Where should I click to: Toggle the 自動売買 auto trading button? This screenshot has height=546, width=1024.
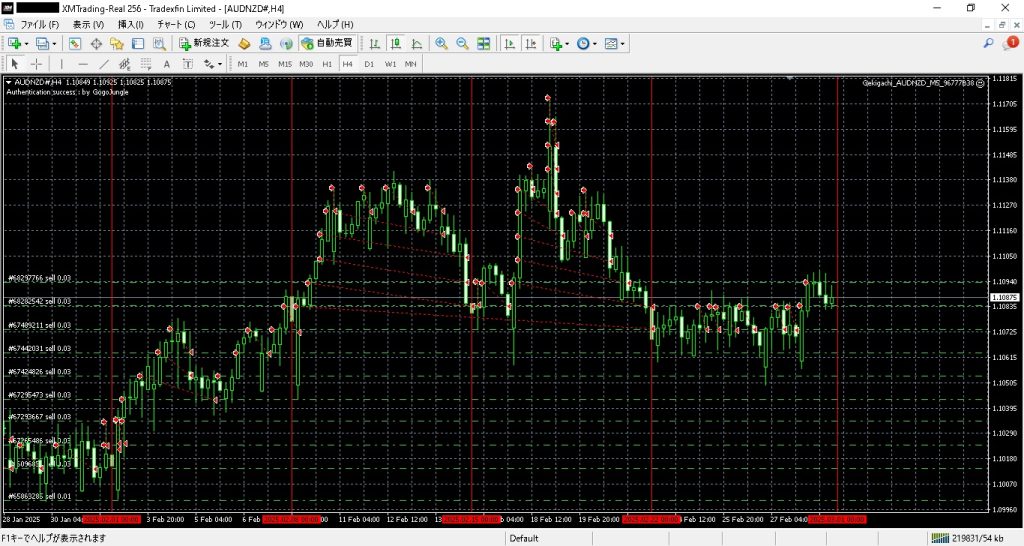coord(326,44)
